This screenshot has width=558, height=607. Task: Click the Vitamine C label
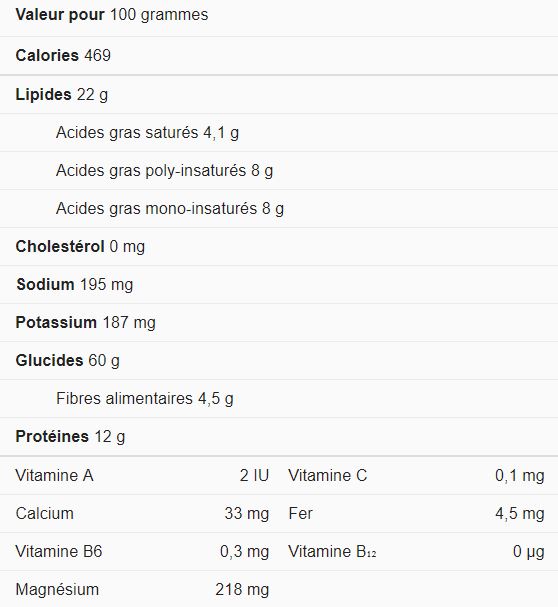(x=328, y=475)
